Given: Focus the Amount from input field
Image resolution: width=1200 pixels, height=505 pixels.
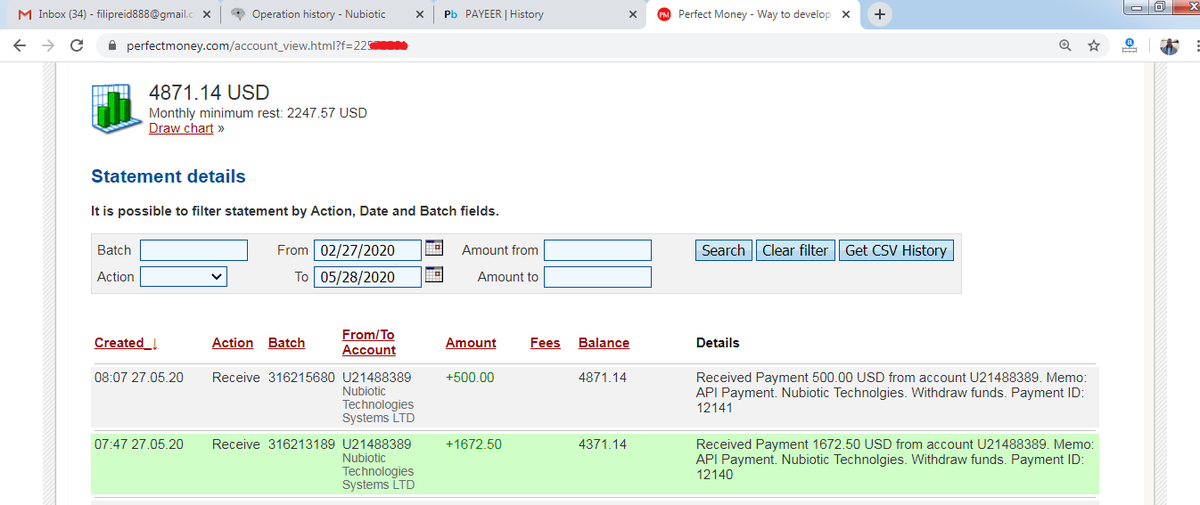Looking at the screenshot, I should [x=598, y=250].
